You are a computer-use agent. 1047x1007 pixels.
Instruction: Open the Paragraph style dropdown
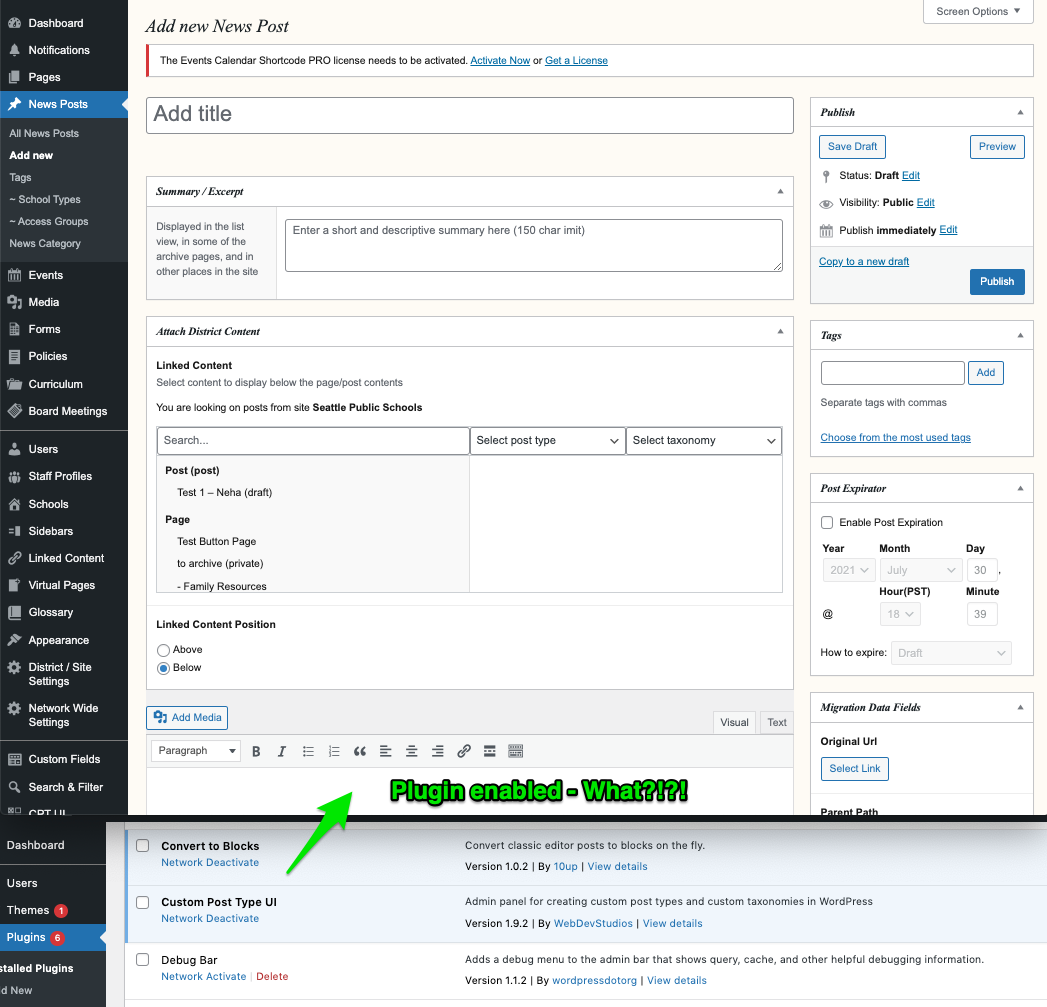coord(195,751)
